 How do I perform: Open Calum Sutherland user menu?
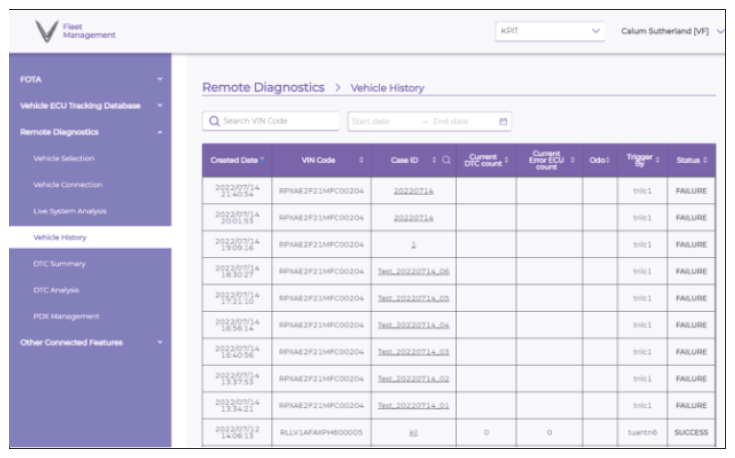670,32
